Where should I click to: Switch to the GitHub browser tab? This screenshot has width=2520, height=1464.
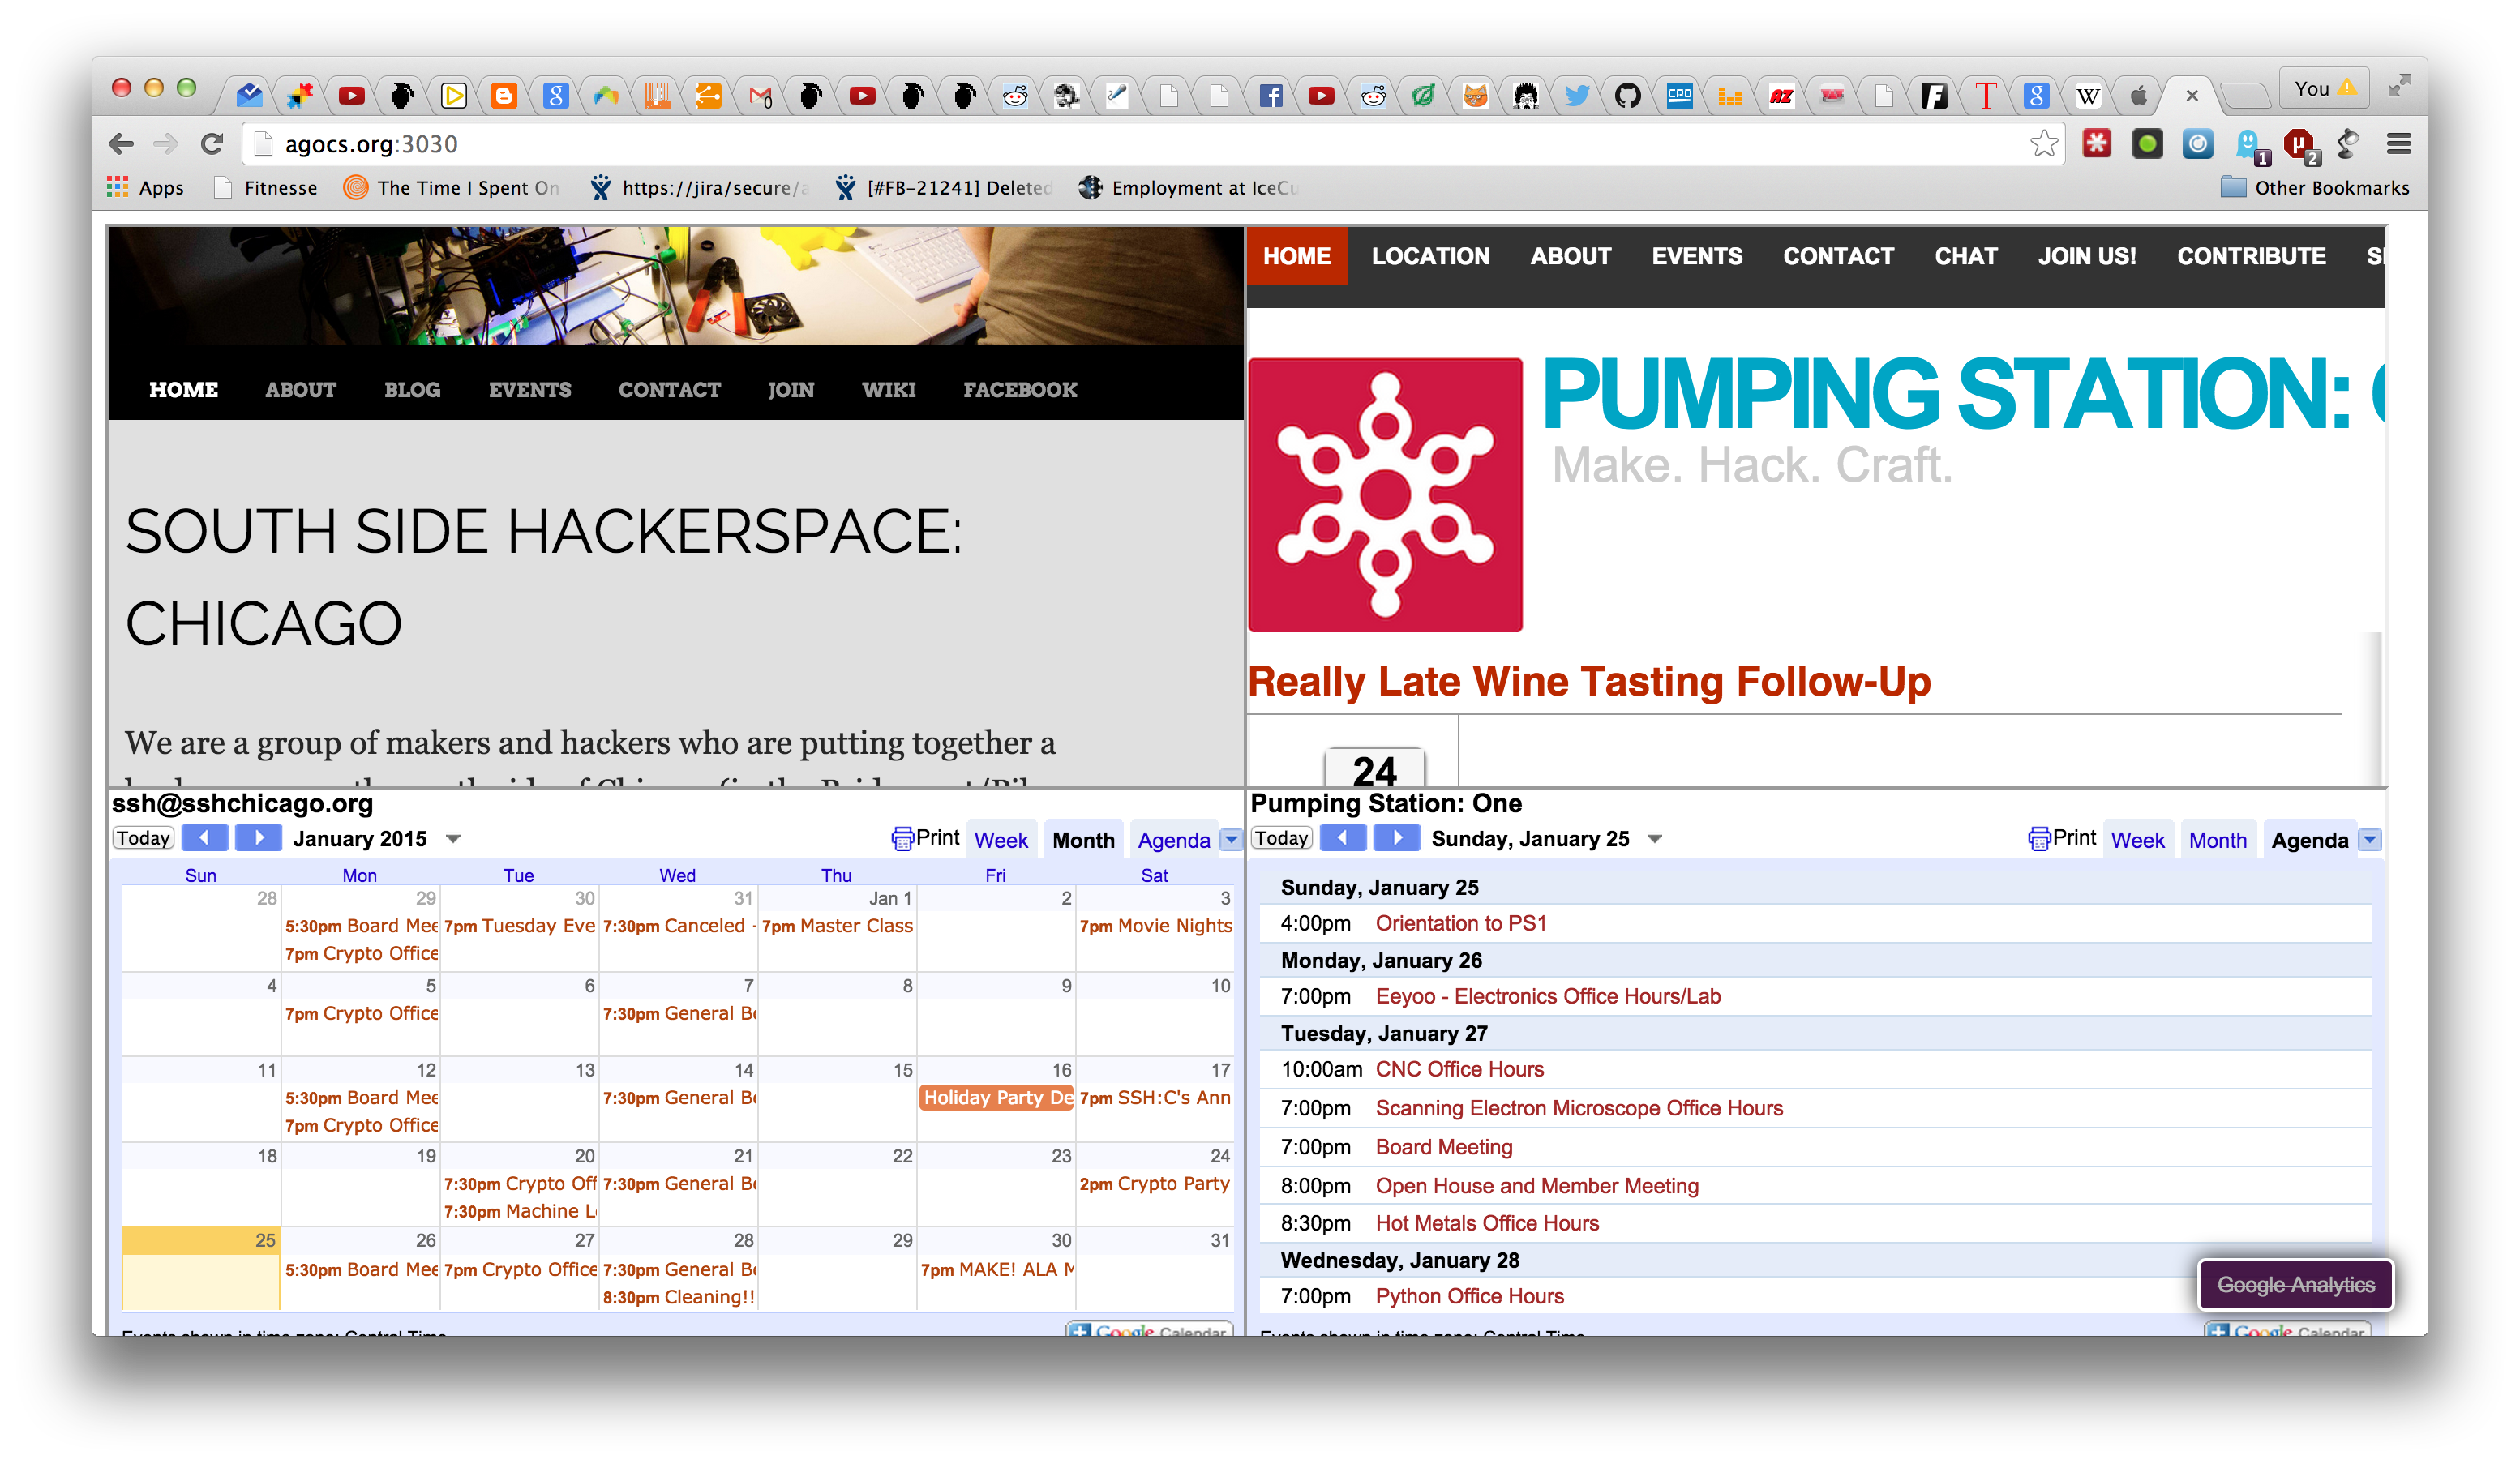click(x=1628, y=96)
